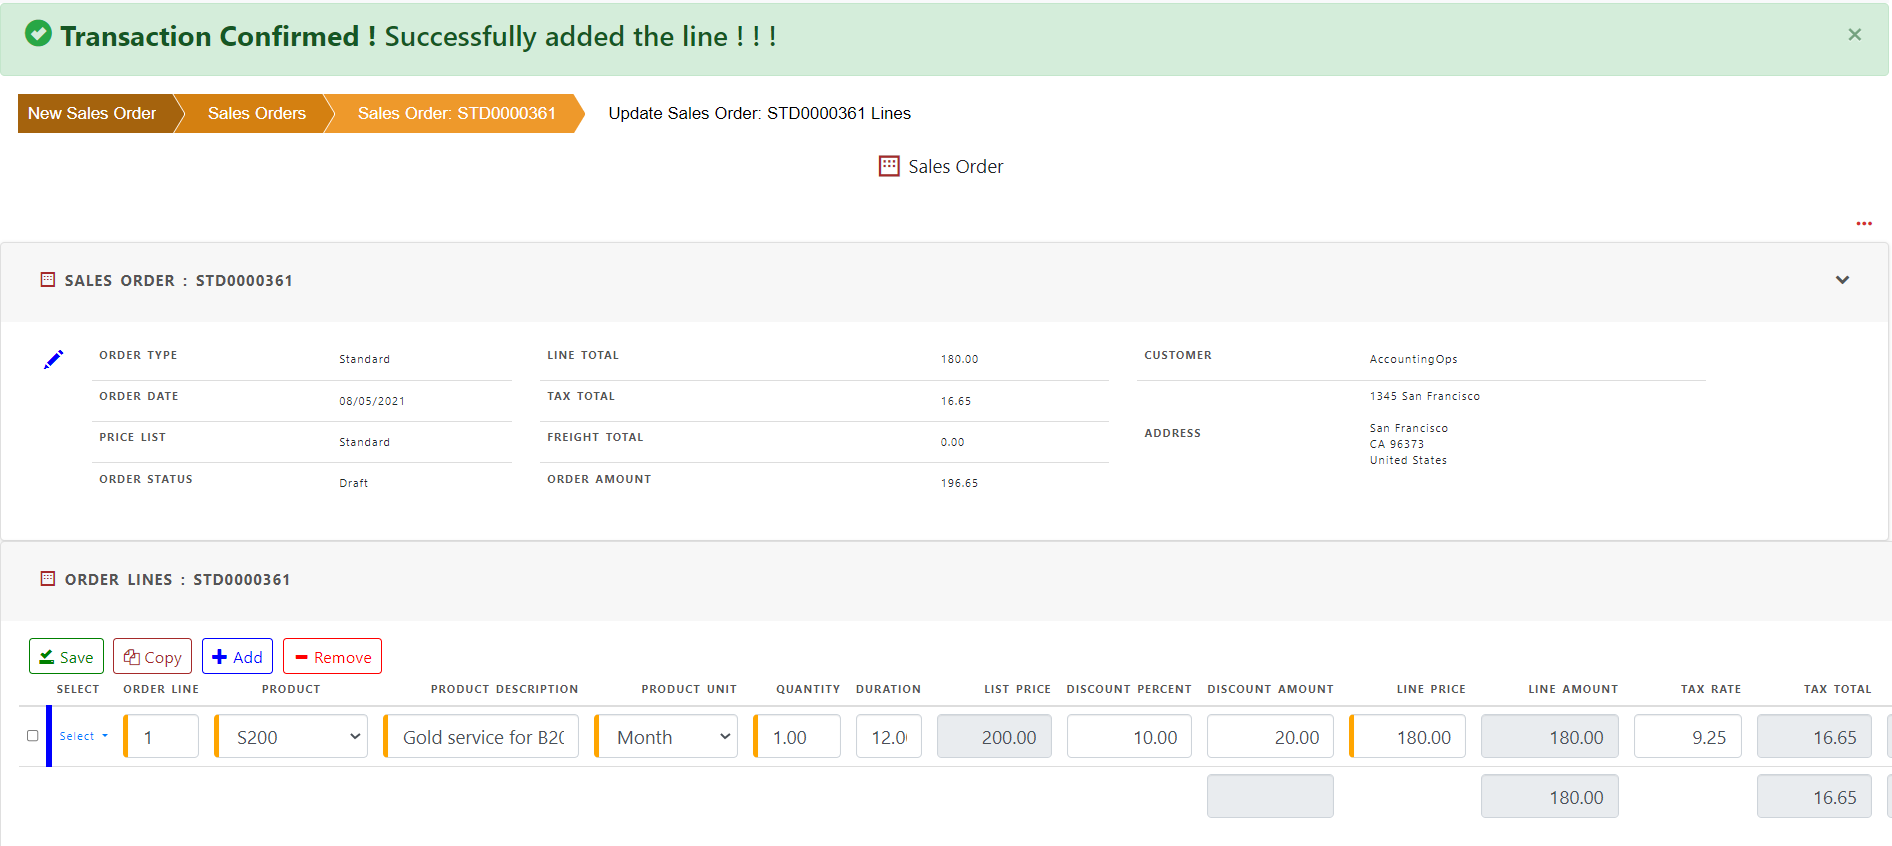Screen dimensions: 1892x846
Task: Open the red three-dots more menu
Action: [x=1864, y=223]
